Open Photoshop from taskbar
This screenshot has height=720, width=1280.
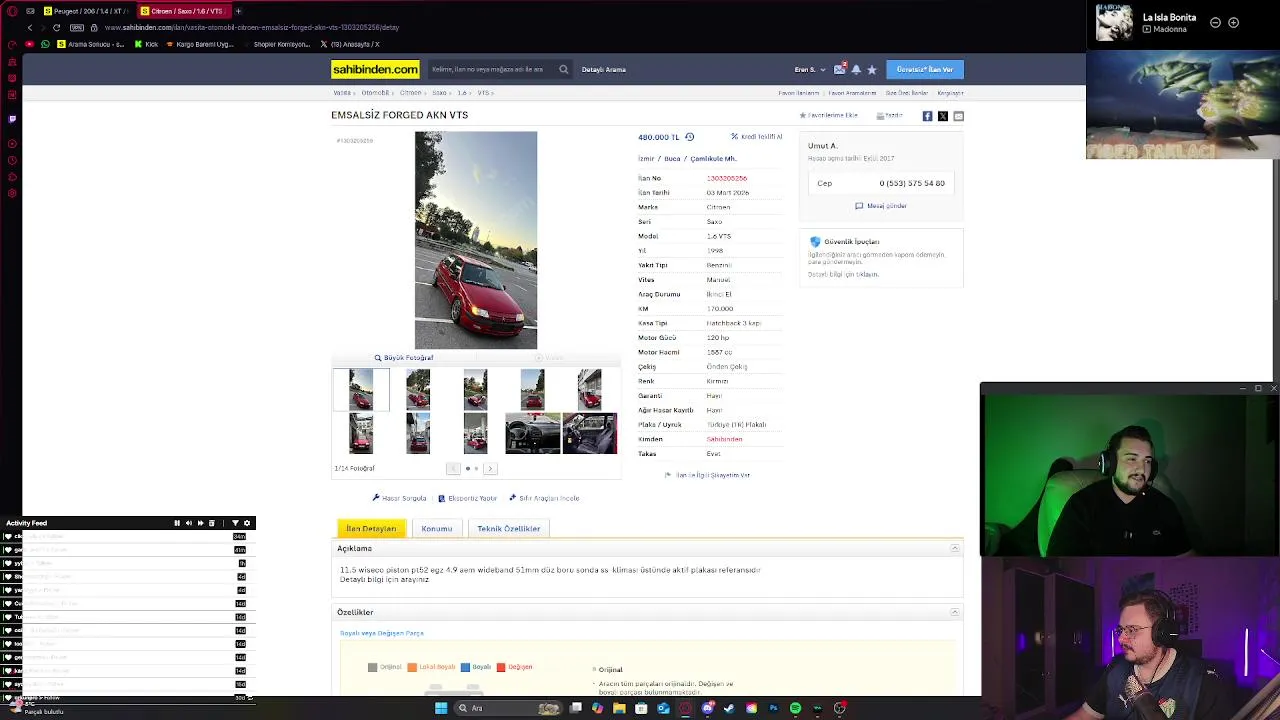pyautogui.click(x=773, y=708)
